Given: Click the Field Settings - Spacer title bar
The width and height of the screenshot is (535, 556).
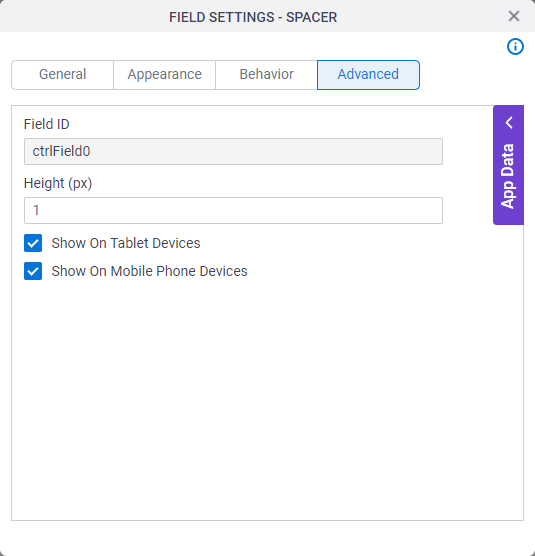Looking at the screenshot, I should [253, 17].
